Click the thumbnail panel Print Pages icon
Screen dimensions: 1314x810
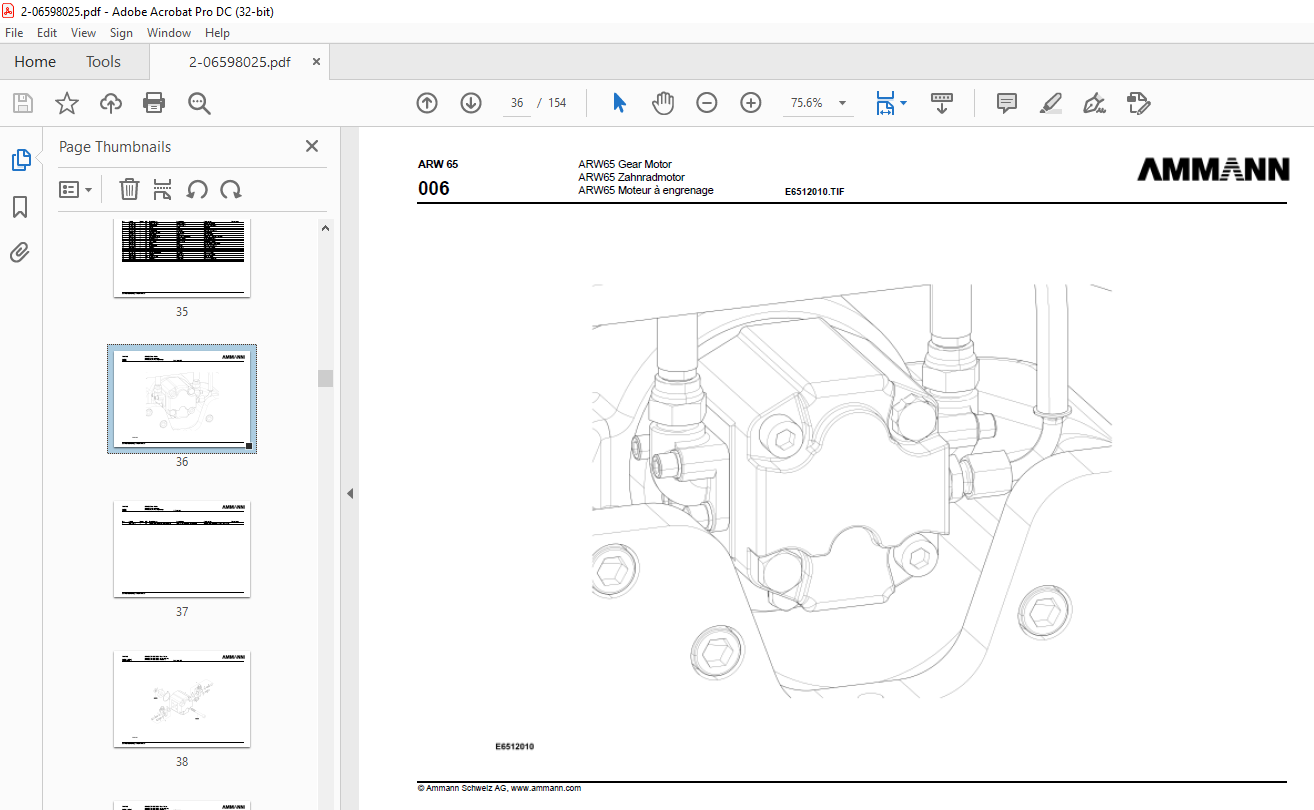163,189
